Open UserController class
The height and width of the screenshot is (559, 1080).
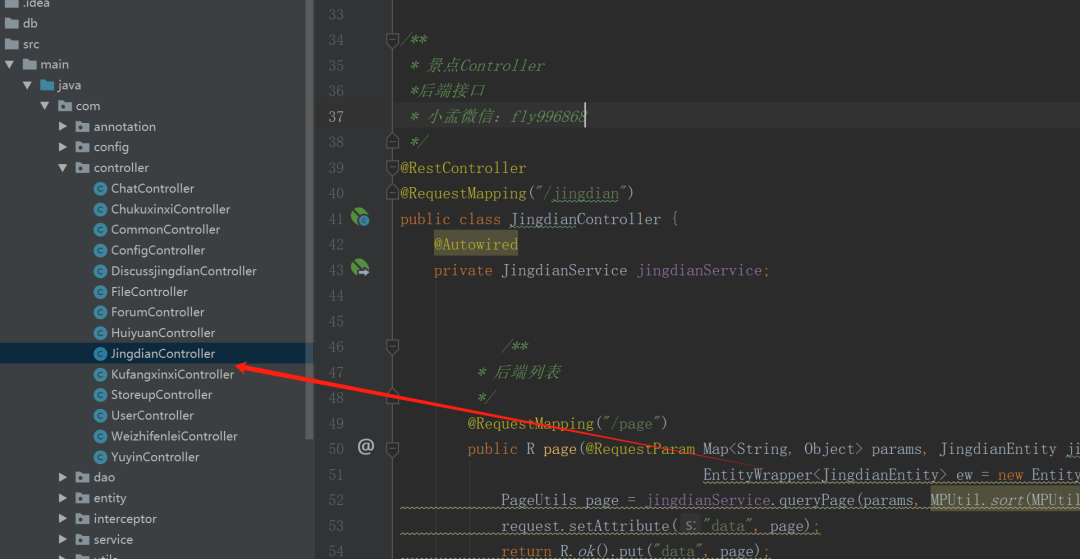tap(152, 416)
